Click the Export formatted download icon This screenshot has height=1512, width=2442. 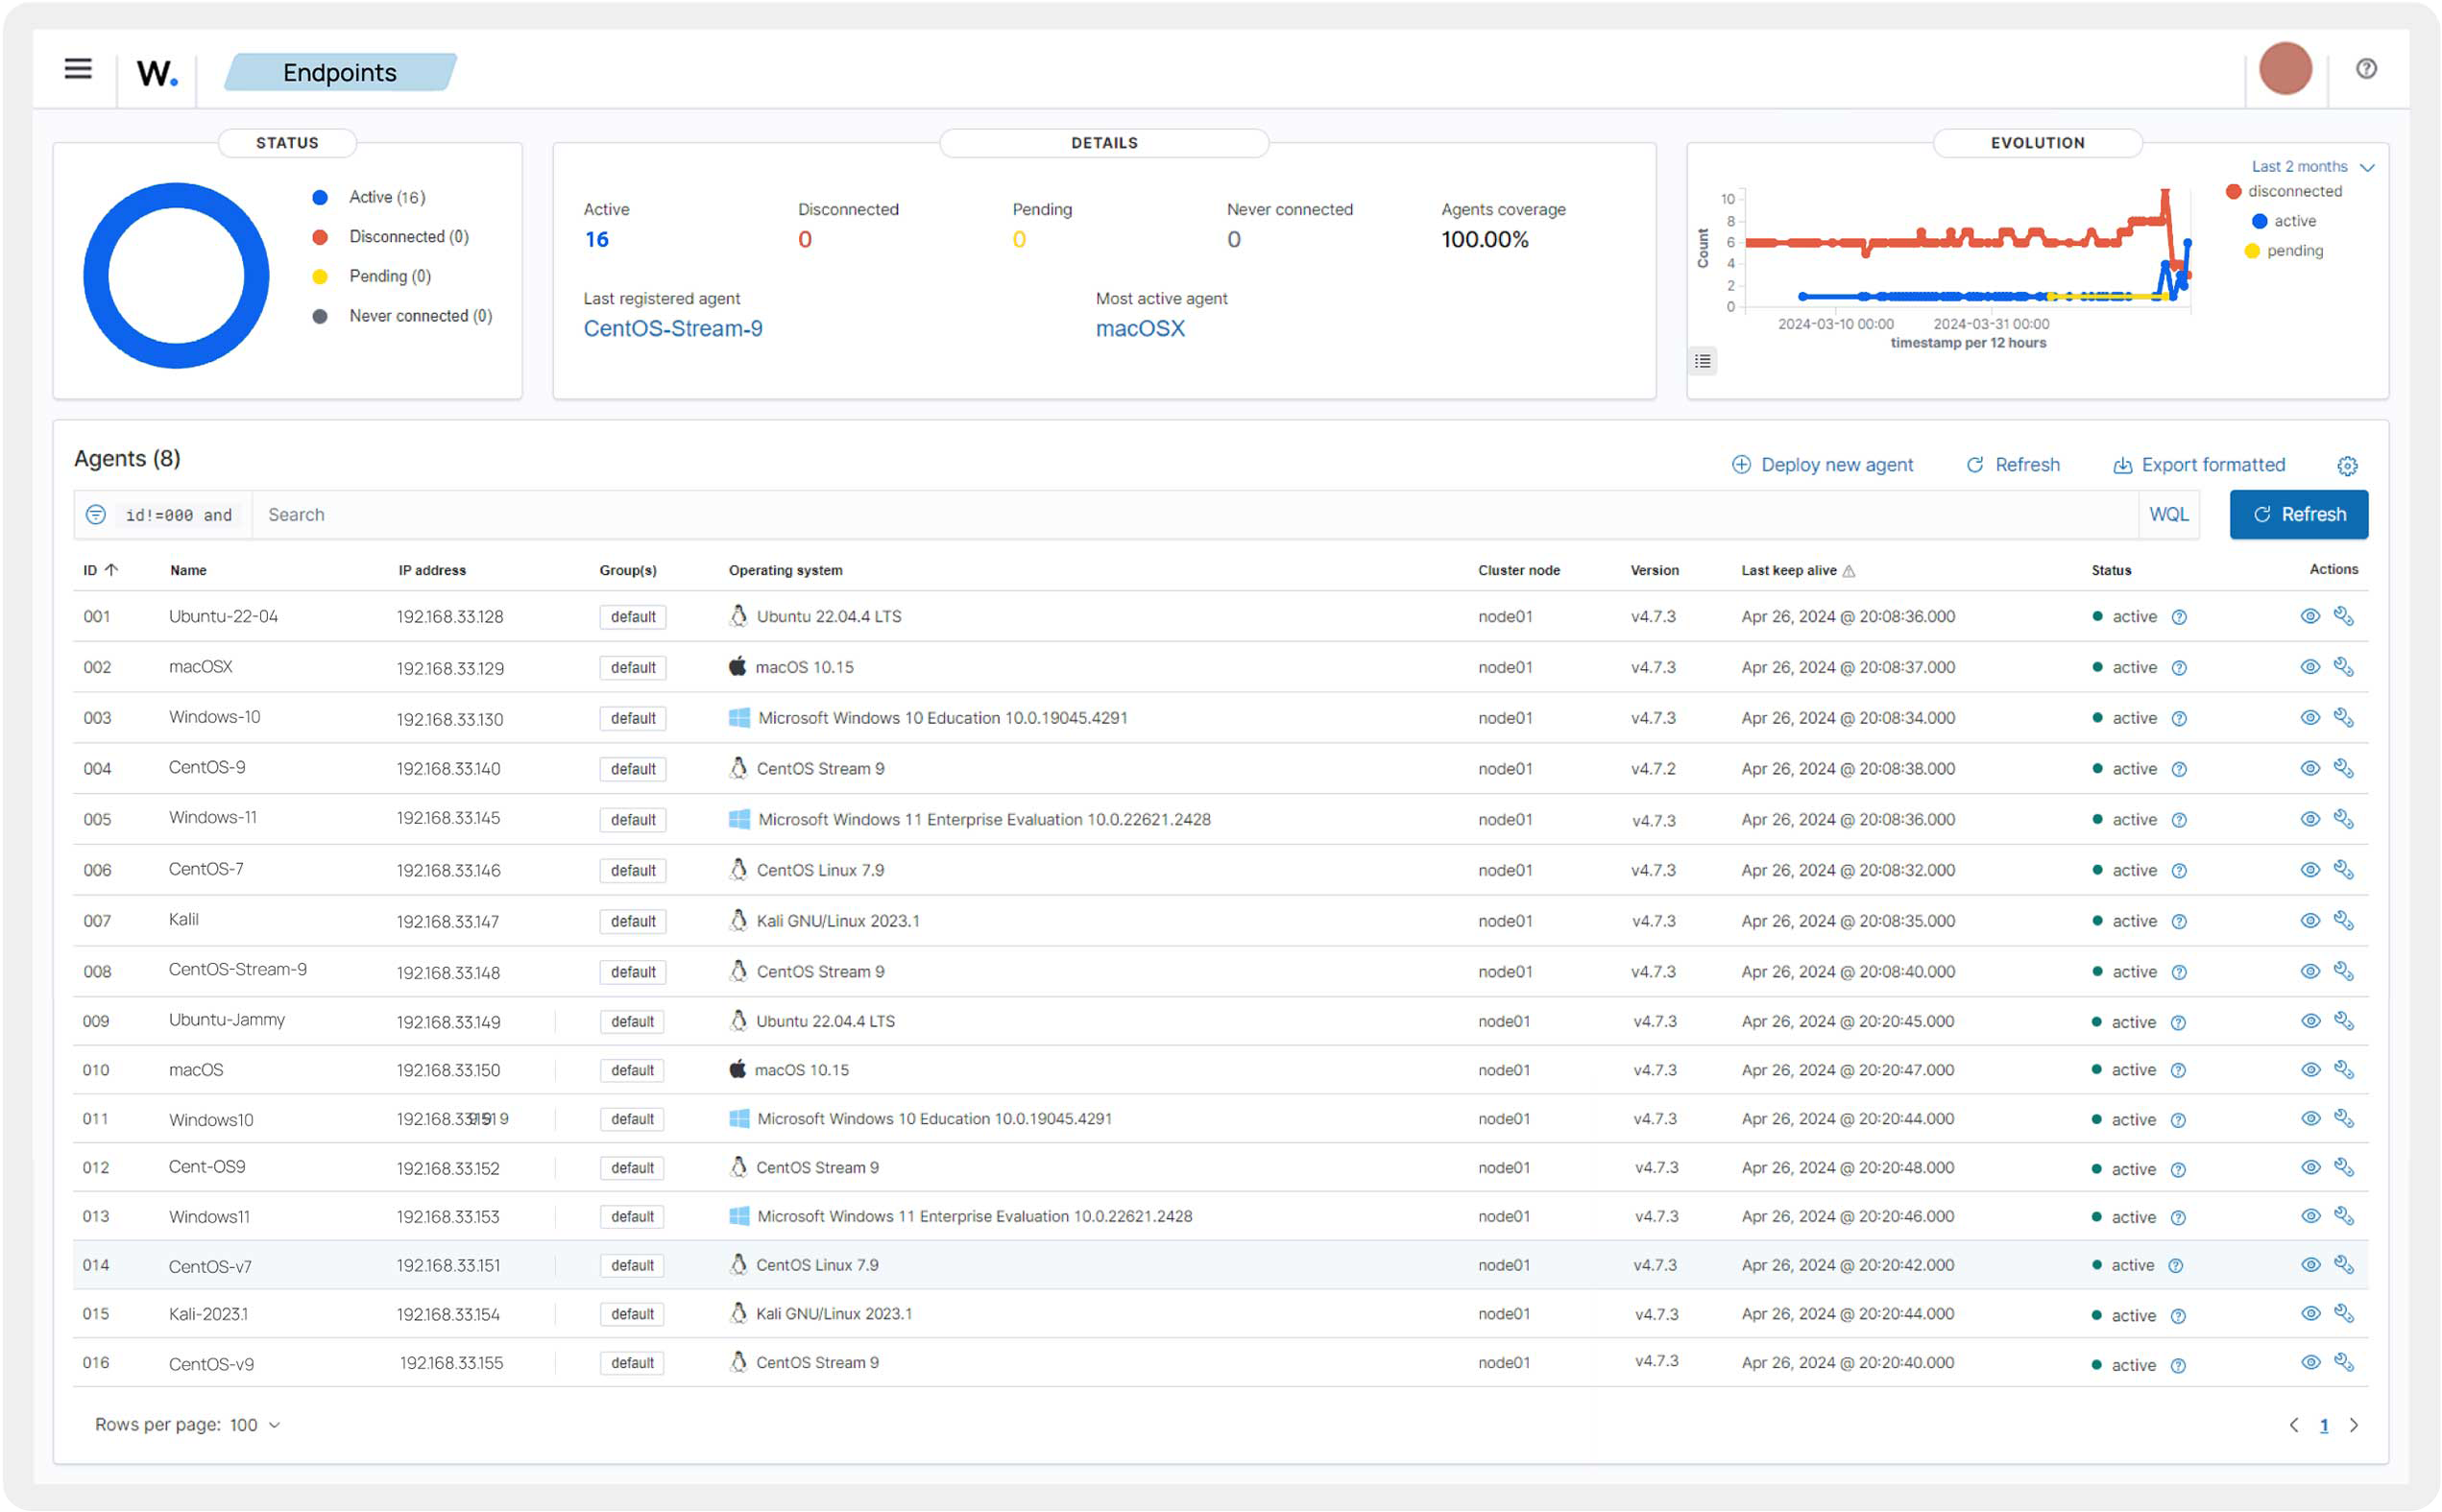pos(2124,464)
